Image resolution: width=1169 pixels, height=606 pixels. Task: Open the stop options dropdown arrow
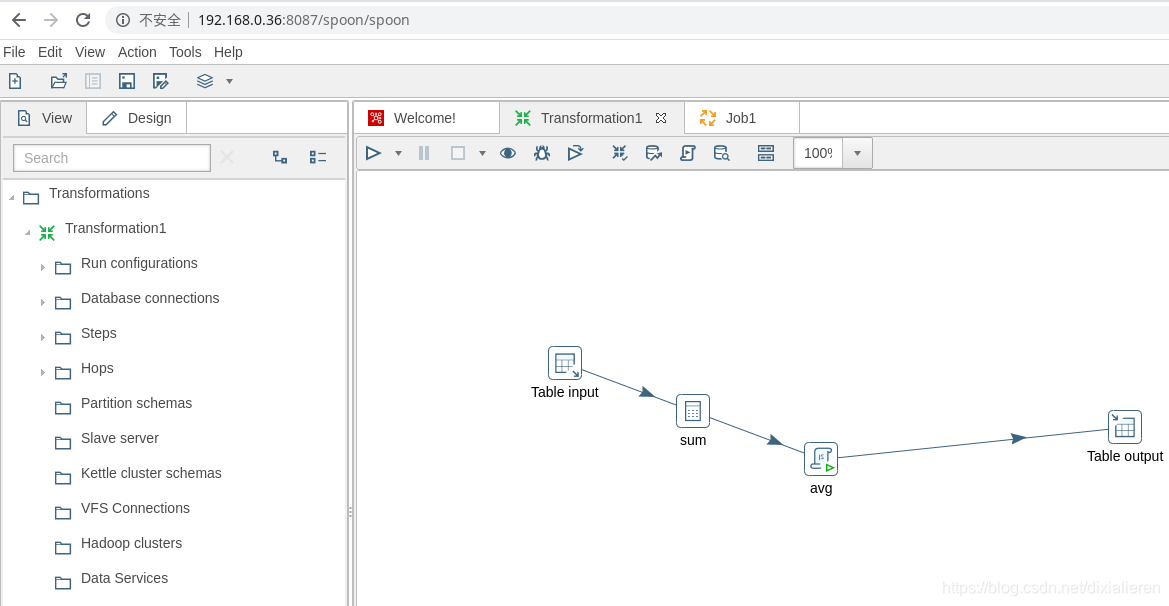[x=482, y=154]
